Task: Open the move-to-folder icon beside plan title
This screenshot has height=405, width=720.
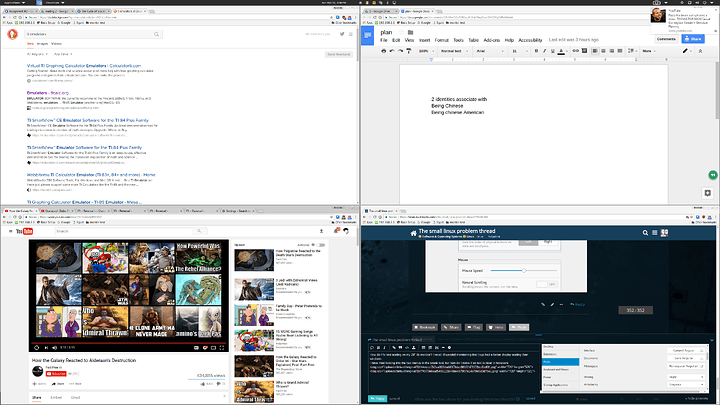Action: pos(411,32)
